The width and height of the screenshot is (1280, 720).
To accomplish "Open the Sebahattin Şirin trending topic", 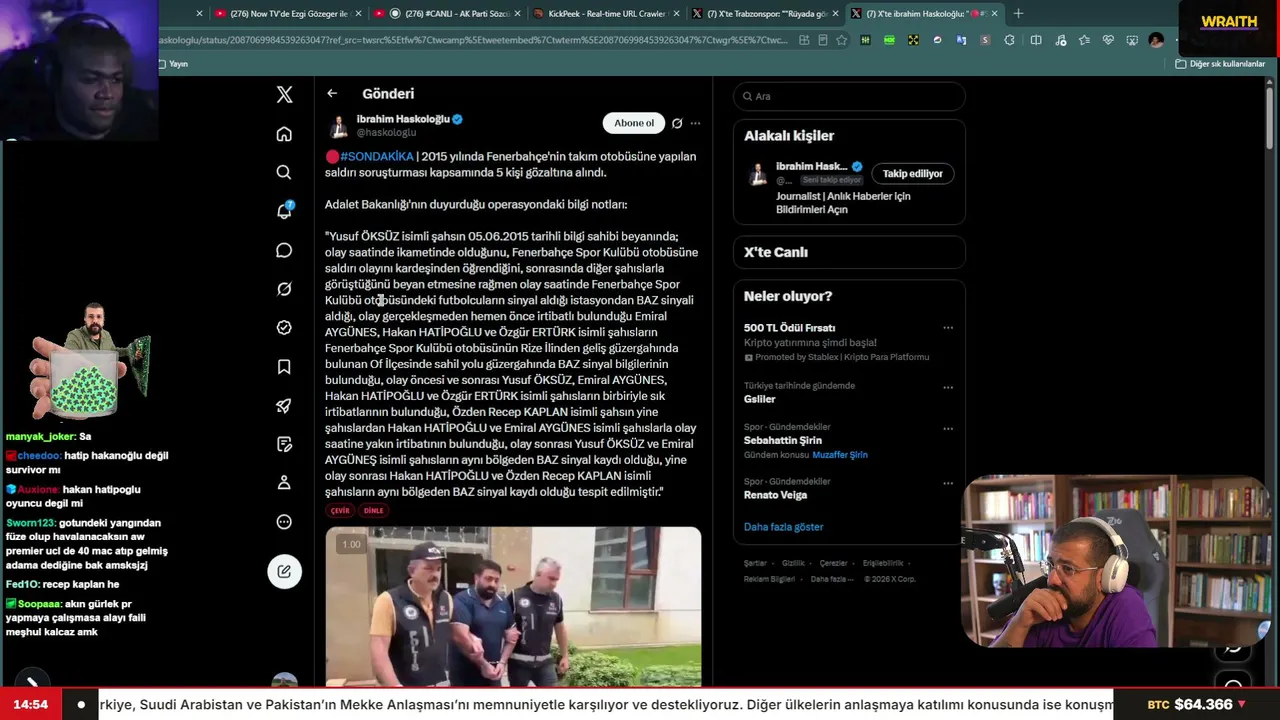I will click(782, 440).
